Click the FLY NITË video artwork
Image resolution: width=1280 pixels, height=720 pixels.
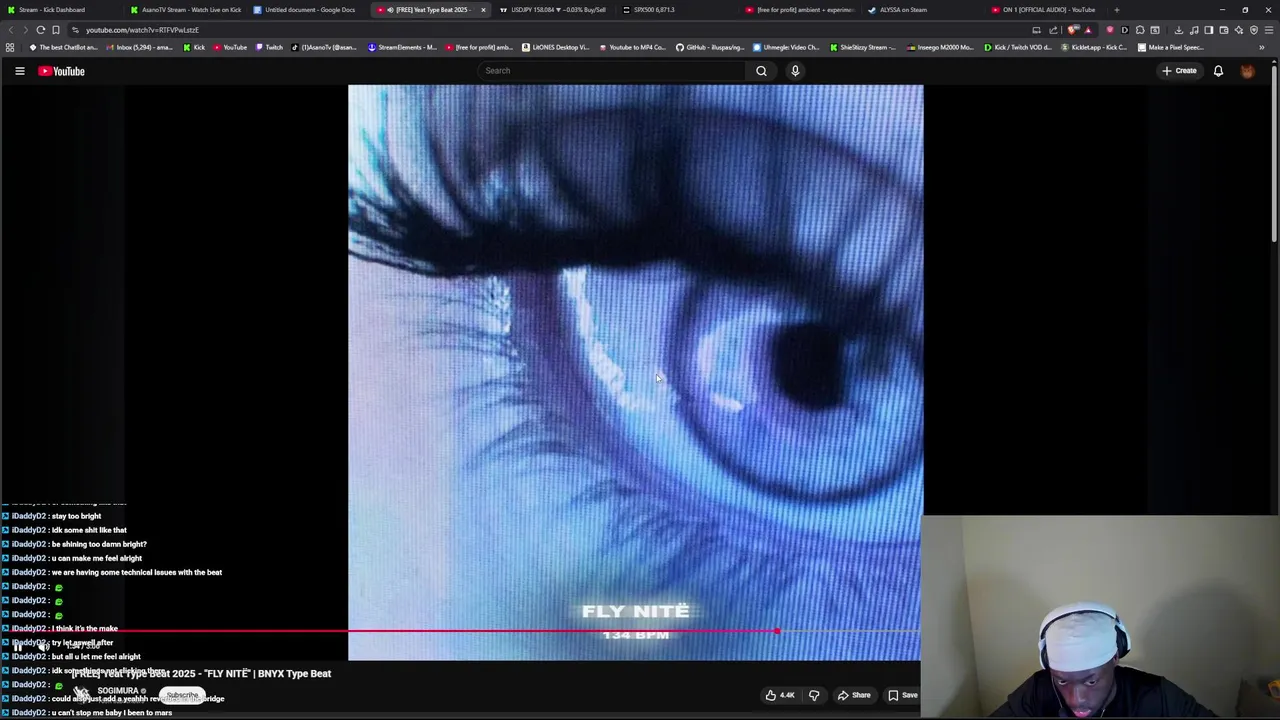(635, 372)
